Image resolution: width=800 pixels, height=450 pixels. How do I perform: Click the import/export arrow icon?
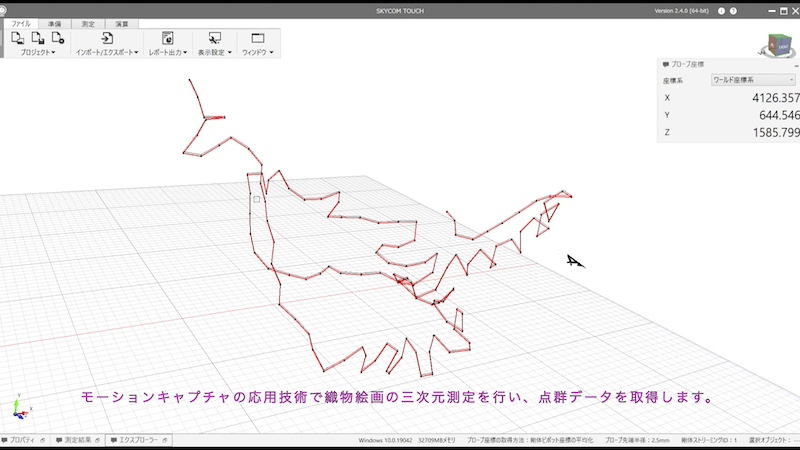107,37
